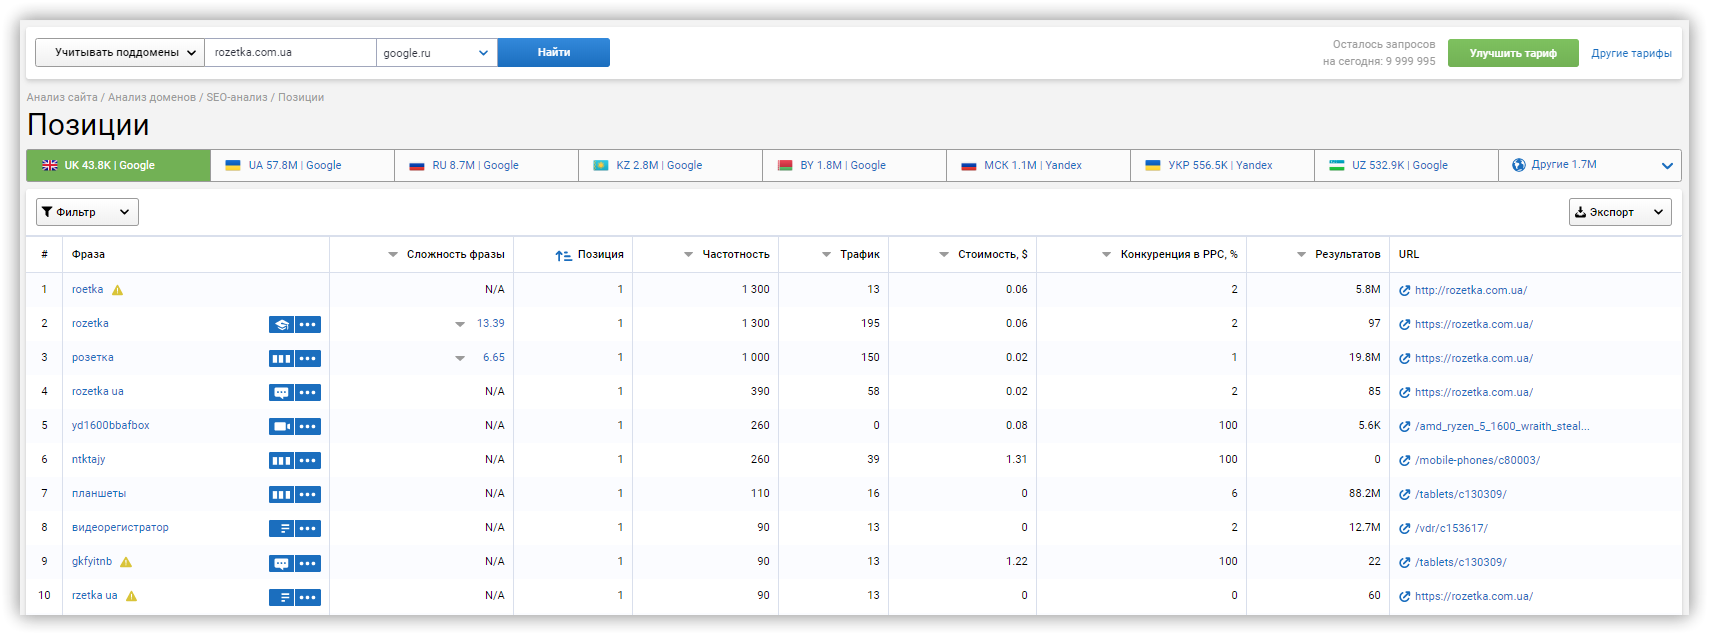Click the chat bubble icon in gkfyitnb row
The image size is (1709, 635).
281,563
